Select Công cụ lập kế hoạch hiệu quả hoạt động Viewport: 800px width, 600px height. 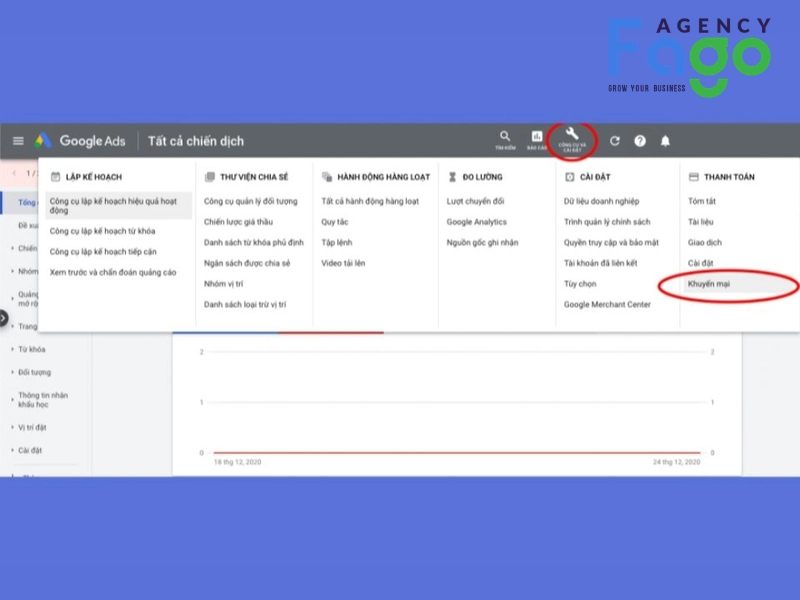(x=118, y=206)
